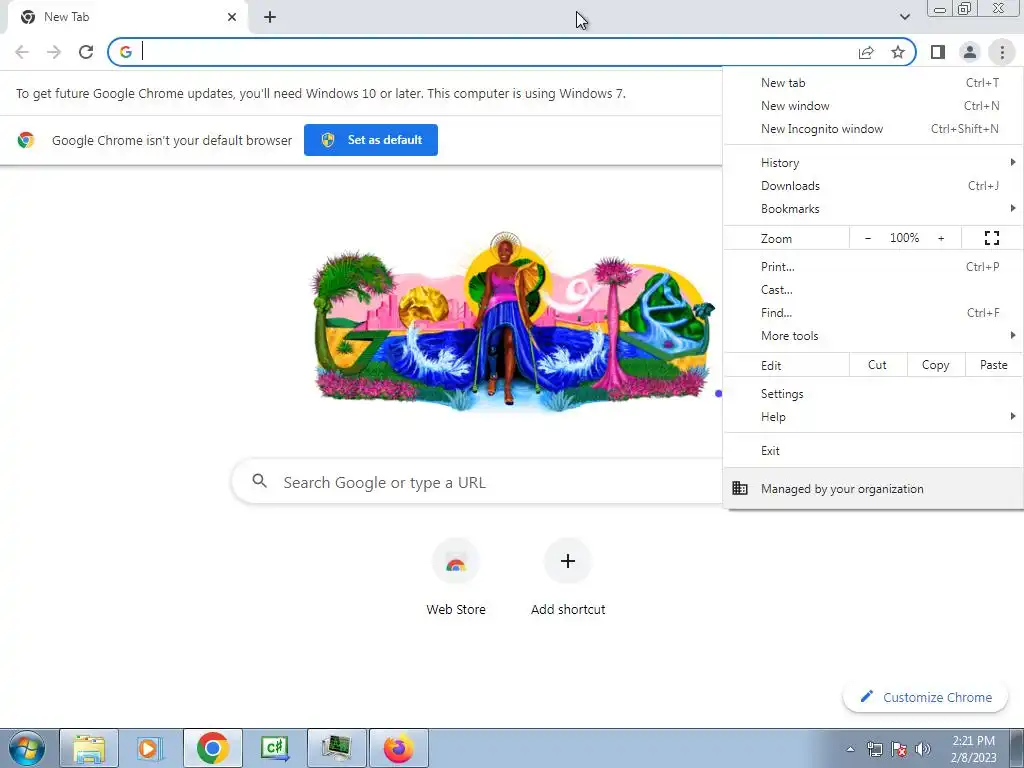Expand the Help submenu
Viewport: 1024px width, 768px height.
(873, 417)
